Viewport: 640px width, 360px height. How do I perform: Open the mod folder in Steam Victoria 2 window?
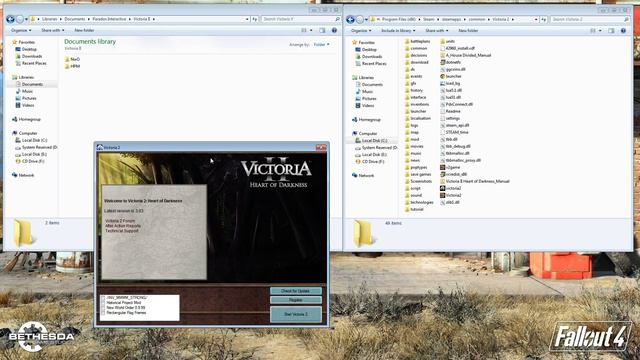(412, 139)
